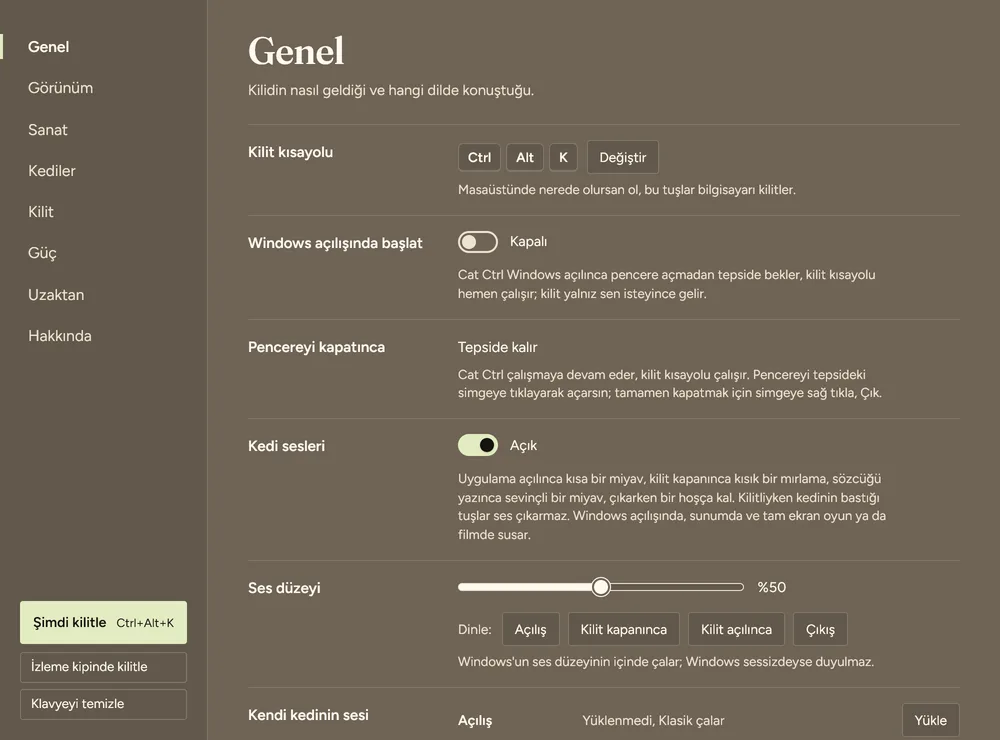Image resolution: width=1000 pixels, height=740 pixels.
Task: Play the Kilit kapanınca sound preview
Action: coord(624,630)
